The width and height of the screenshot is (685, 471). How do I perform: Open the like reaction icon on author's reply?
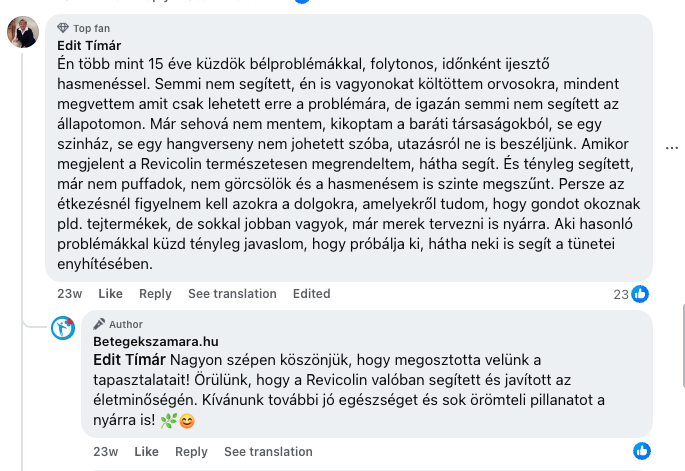click(641, 452)
